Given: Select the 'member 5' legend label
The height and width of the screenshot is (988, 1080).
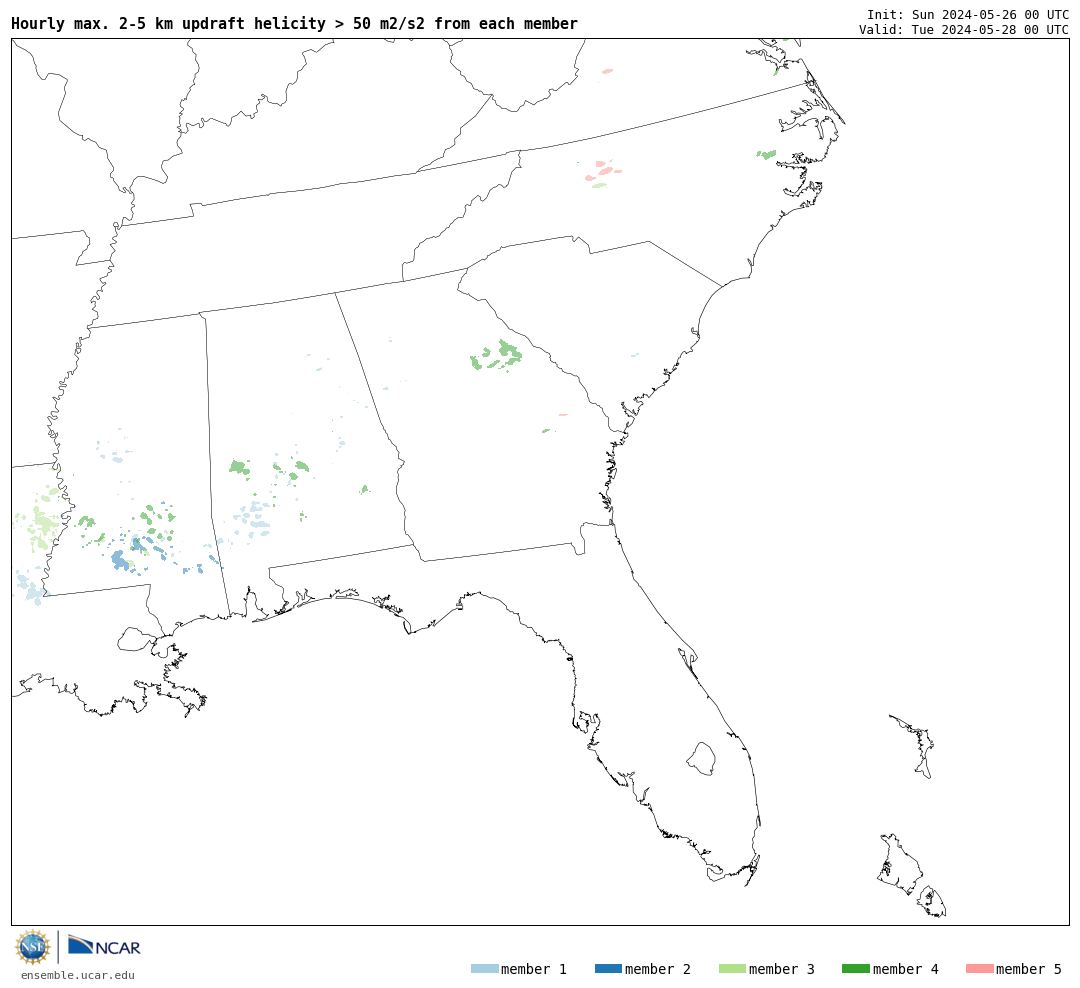Looking at the screenshot, I should pos(1029,969).
